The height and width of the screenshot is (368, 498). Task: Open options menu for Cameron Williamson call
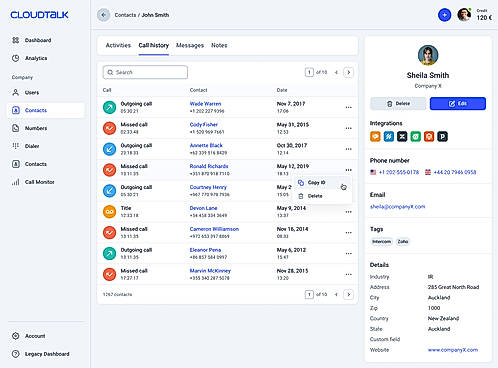pos(349,233)
